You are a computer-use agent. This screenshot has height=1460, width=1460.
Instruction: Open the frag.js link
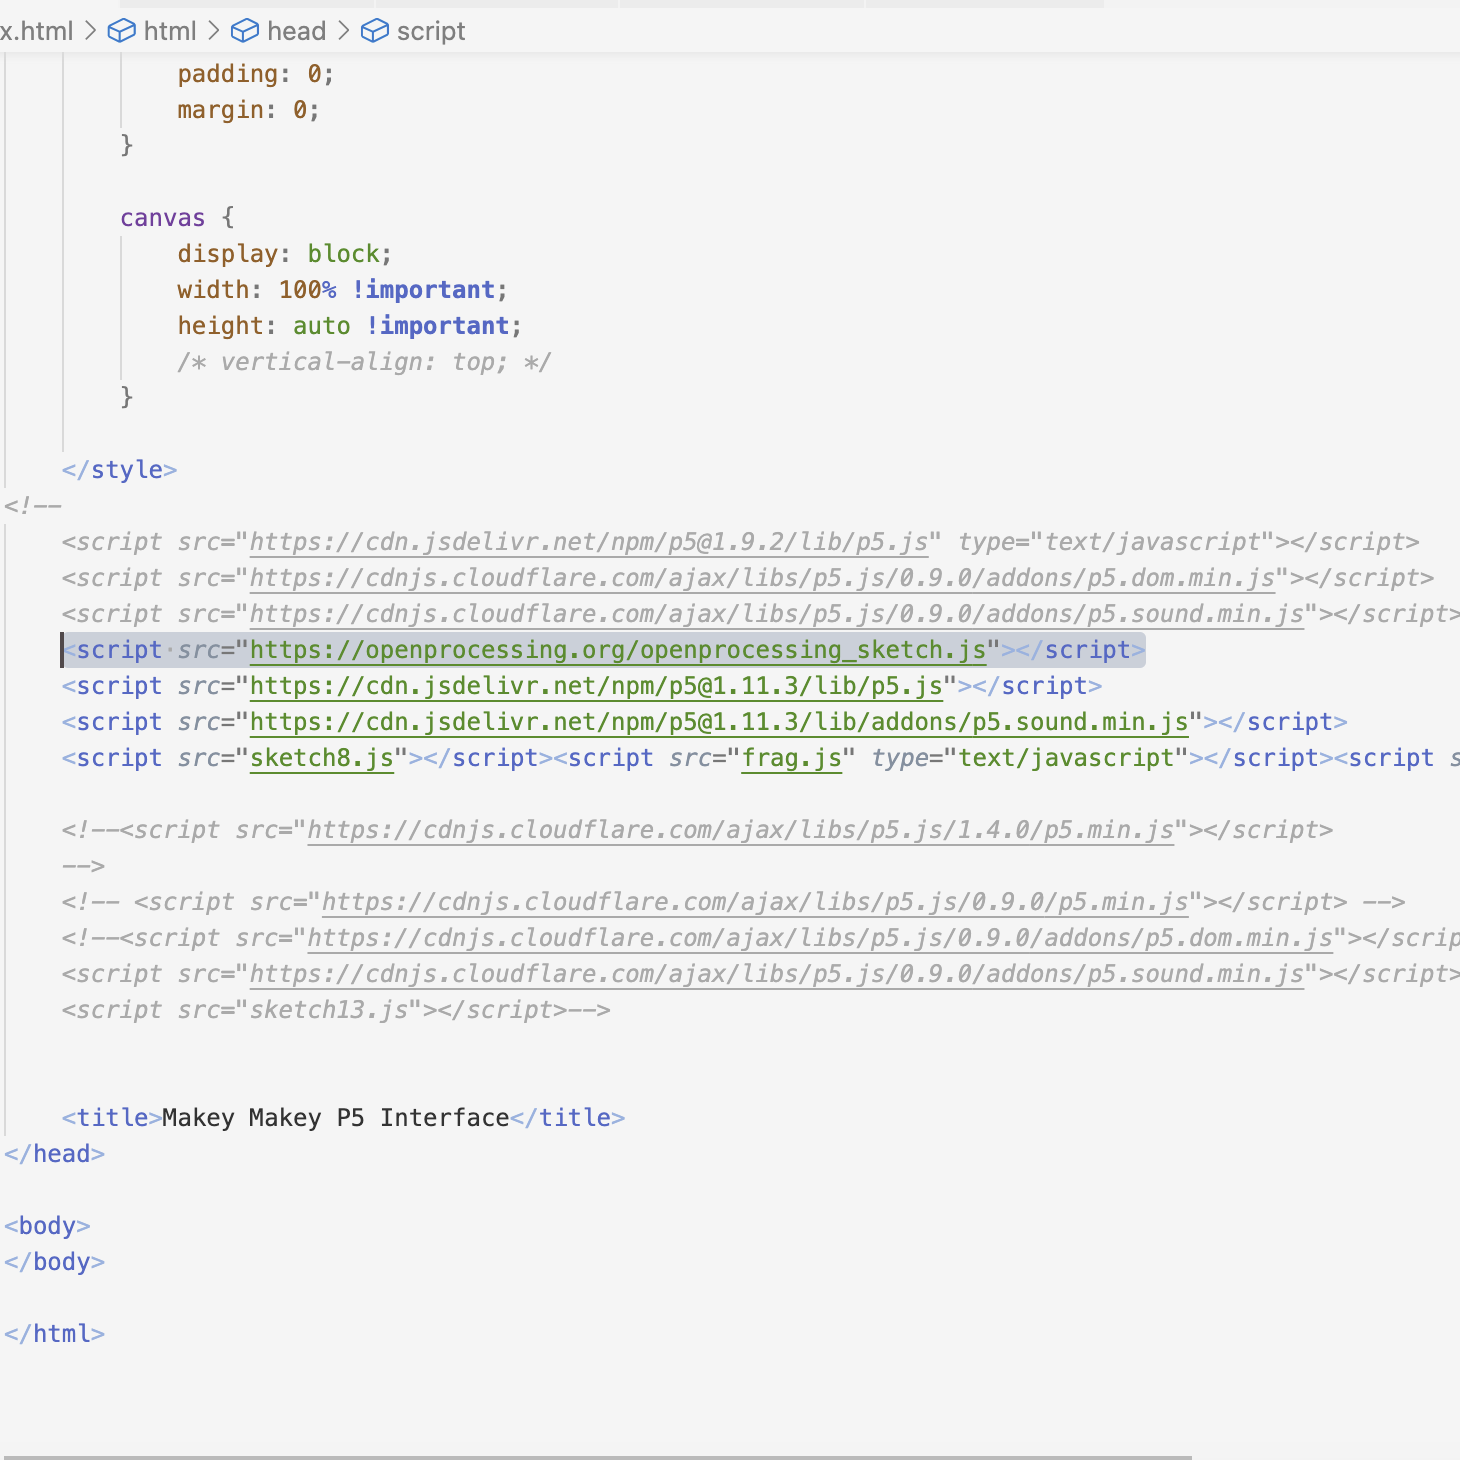coord(791,757)
